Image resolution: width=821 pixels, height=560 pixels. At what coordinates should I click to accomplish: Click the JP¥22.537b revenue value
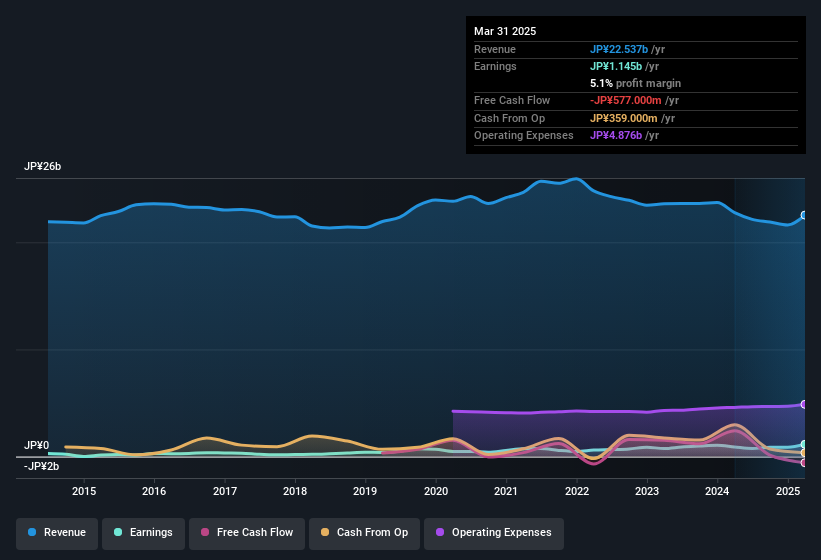(x=619, y=49)
